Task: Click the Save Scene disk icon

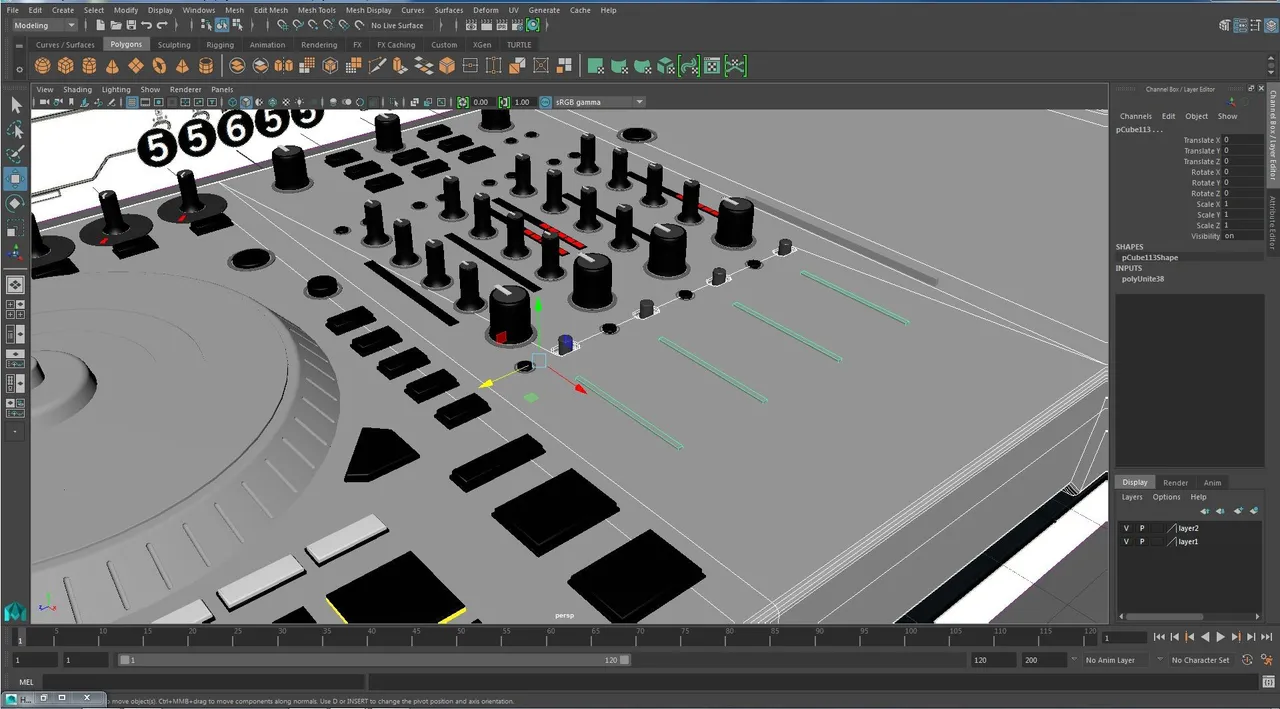Action: (x=132, y=25)
